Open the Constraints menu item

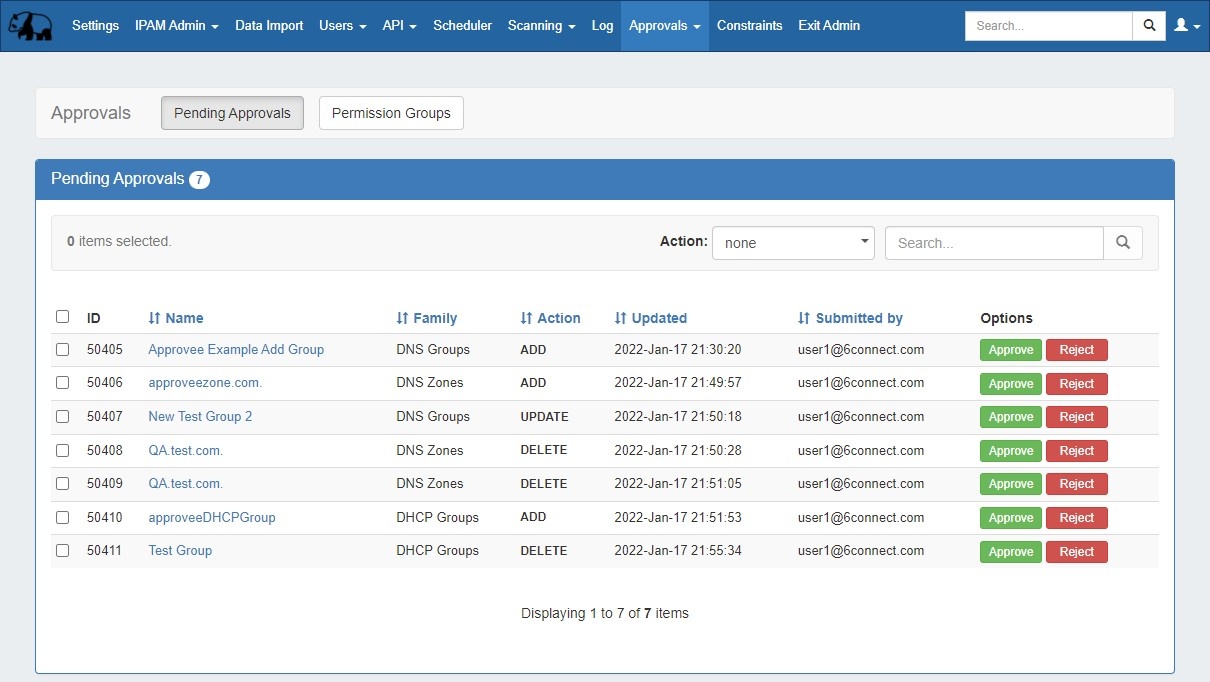click(749, 26)
